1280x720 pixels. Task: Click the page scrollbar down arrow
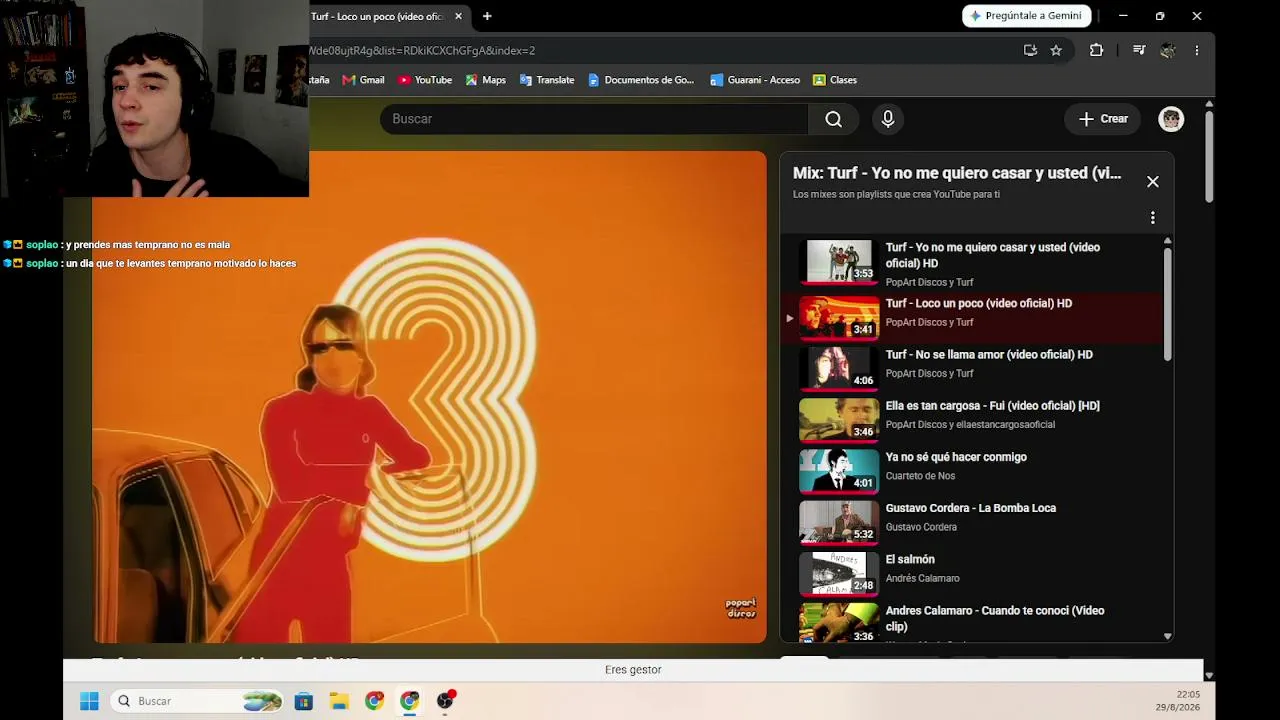pyautogui.click(x=1209, y=675)
